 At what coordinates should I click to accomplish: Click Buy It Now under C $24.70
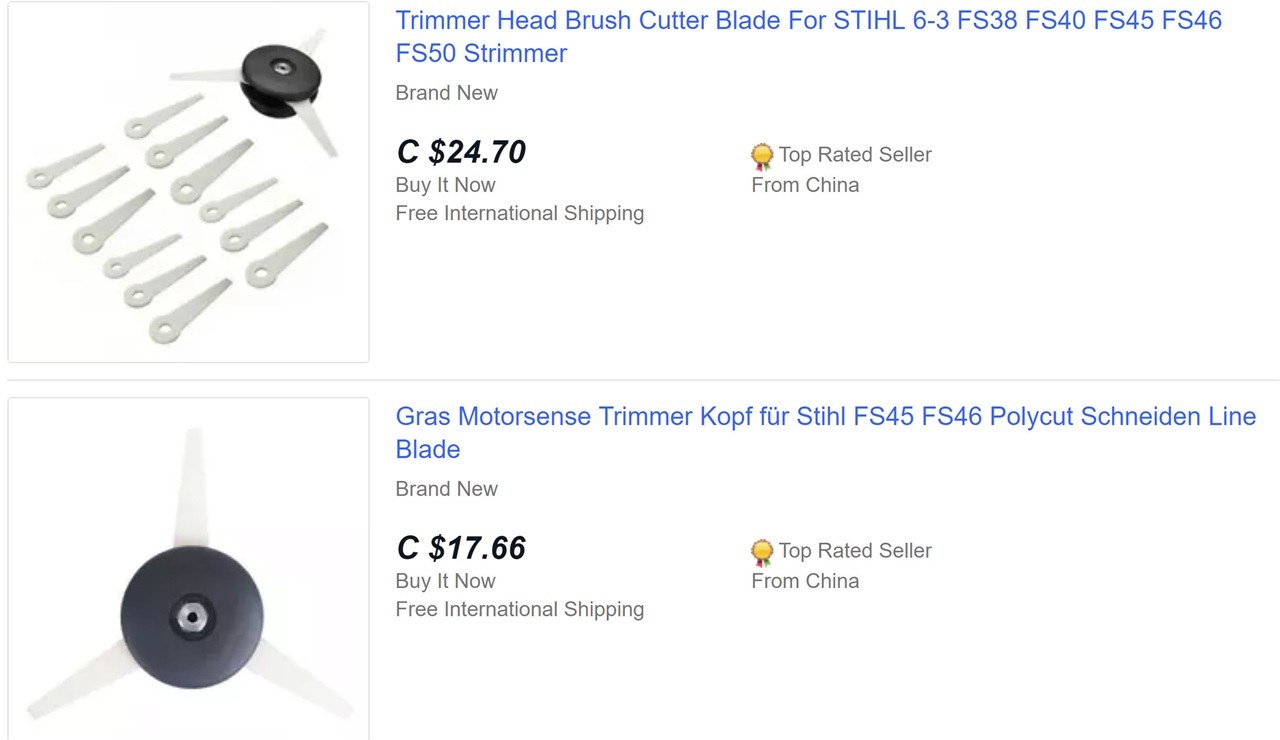pyautogui.click(x=445, y=185)
